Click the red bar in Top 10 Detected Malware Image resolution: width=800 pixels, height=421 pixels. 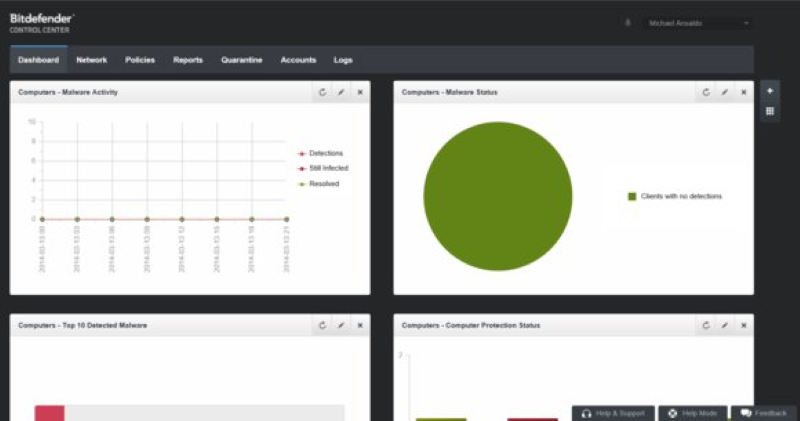click(49, 413)
